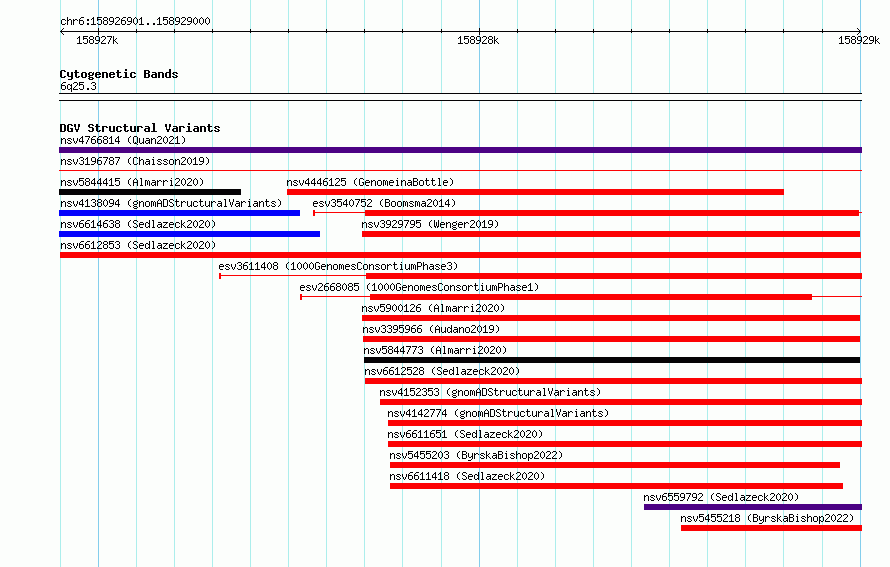The width and height of the screenshot is (890, 567).
Task: Click the red bar under nsv4142774
Action: pos(625,423)
